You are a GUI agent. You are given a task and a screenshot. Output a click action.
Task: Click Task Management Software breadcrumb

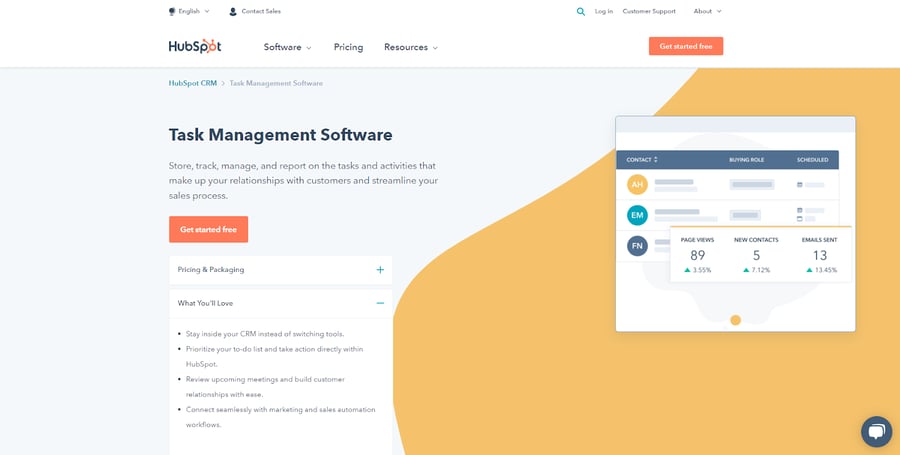click(x=276, y=83)
